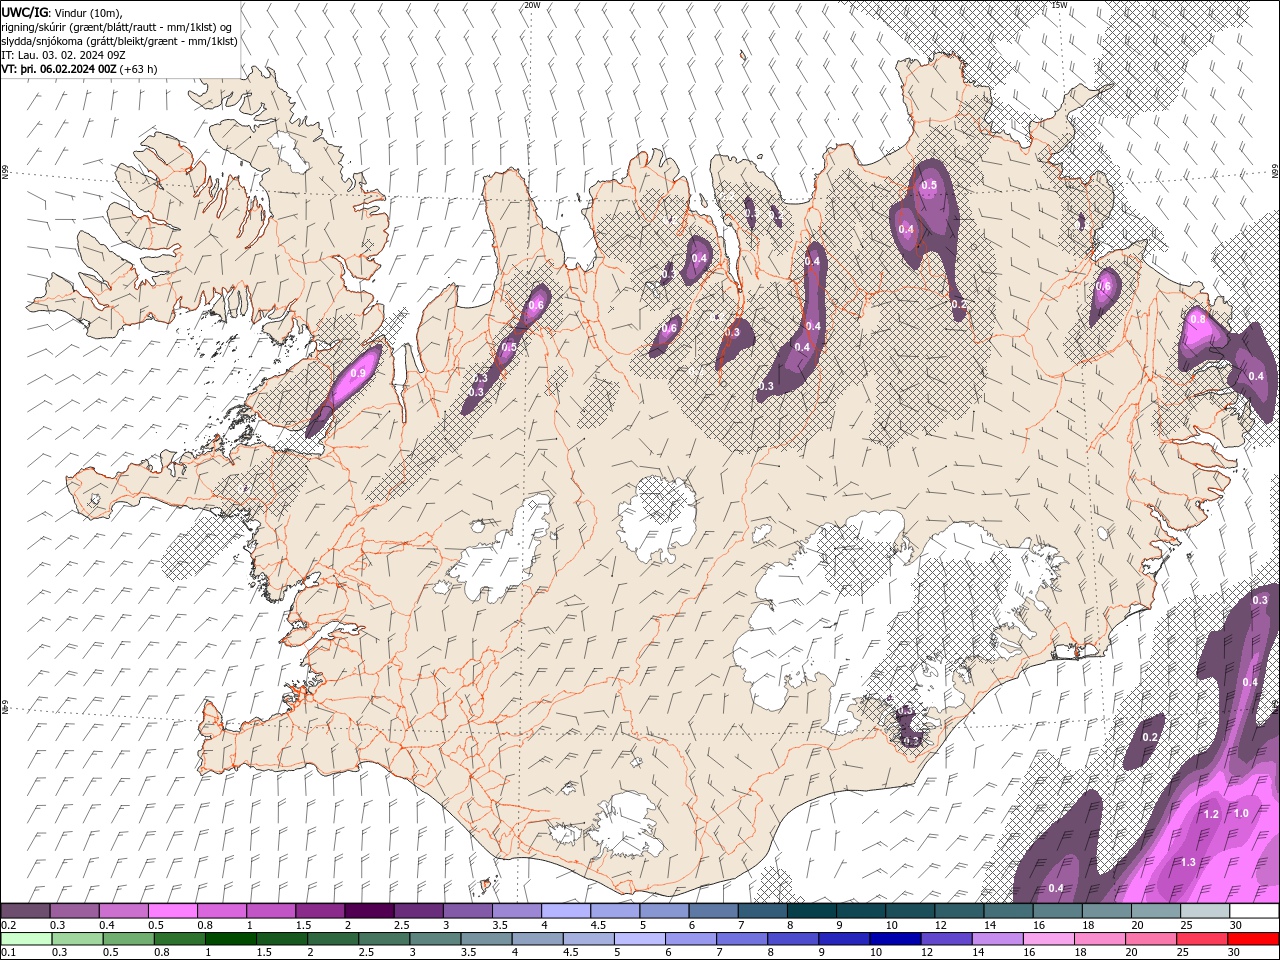Image resolution: width=1280 pixels, height=960 pixels.
Task: Click the '25' label under the upper legend
Action: click(x=1187, y=925)
